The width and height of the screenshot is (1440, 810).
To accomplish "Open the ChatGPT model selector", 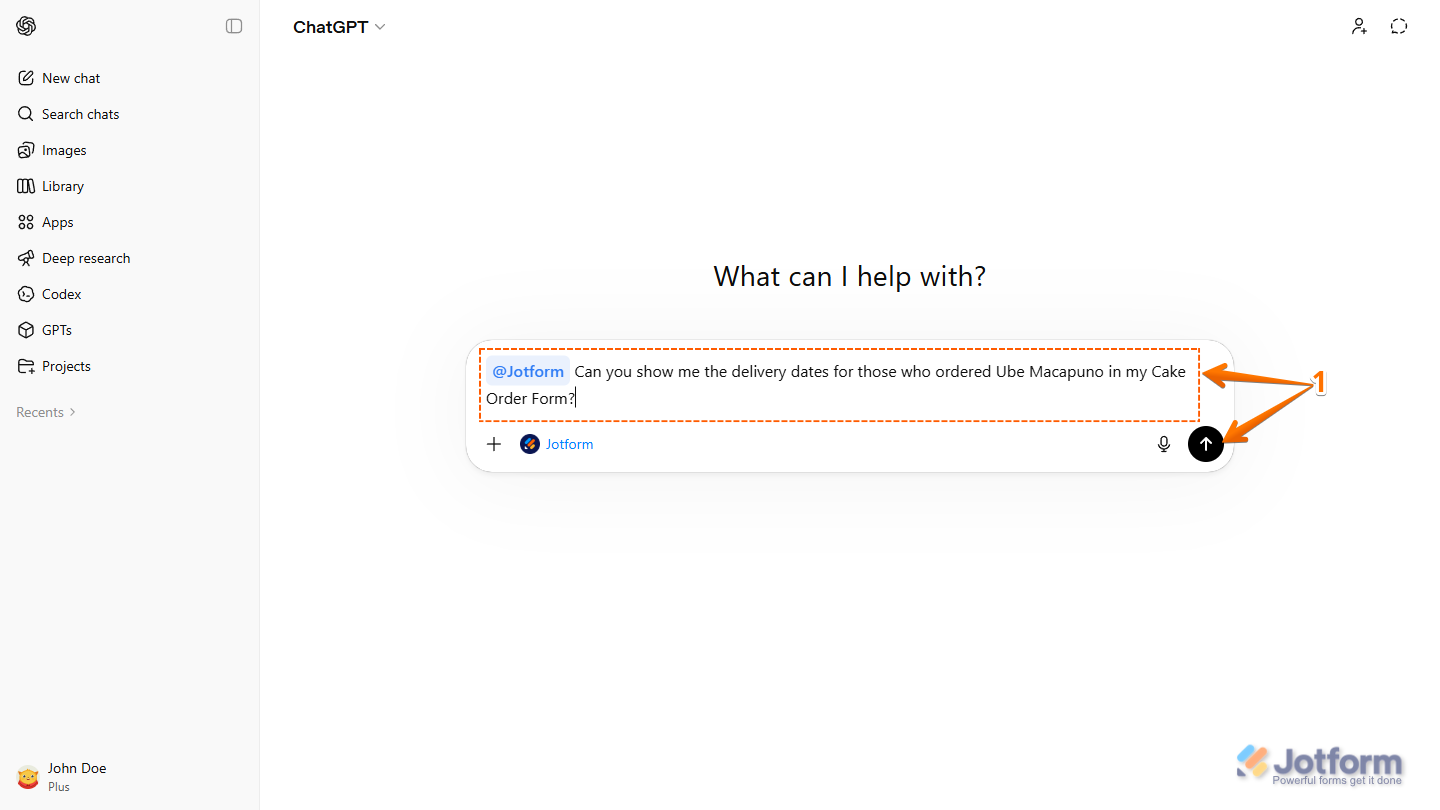I will point(339,27).
